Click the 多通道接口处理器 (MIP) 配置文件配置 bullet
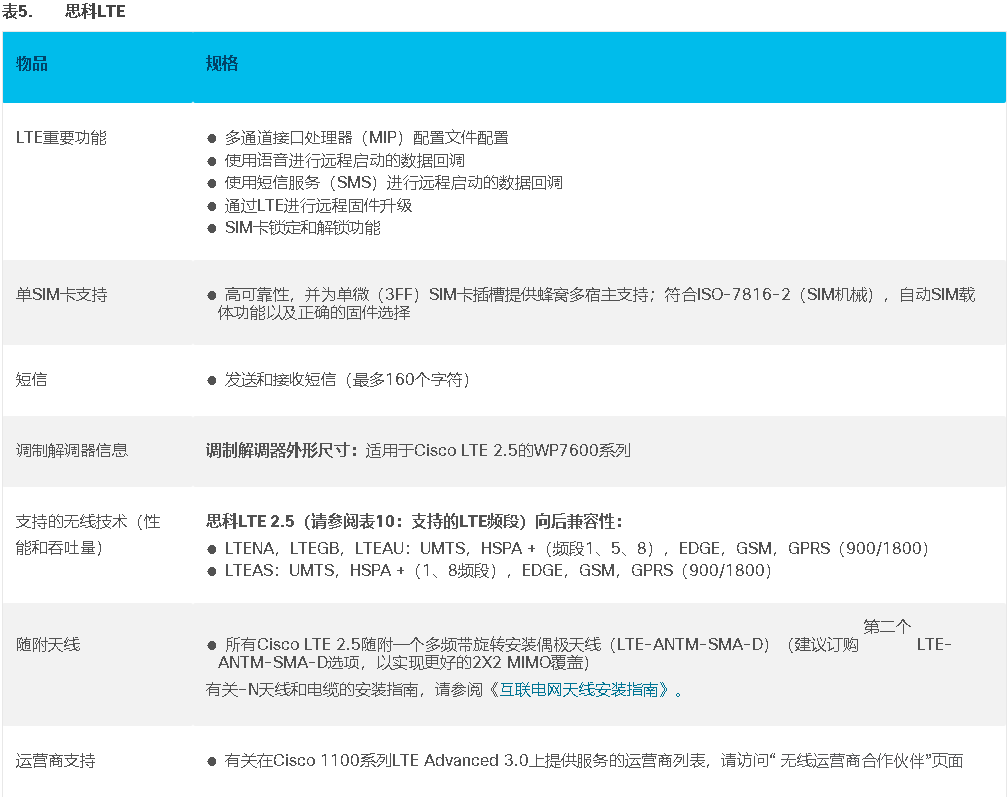This screenshot has height=797, width=1008. click(366, 138)
